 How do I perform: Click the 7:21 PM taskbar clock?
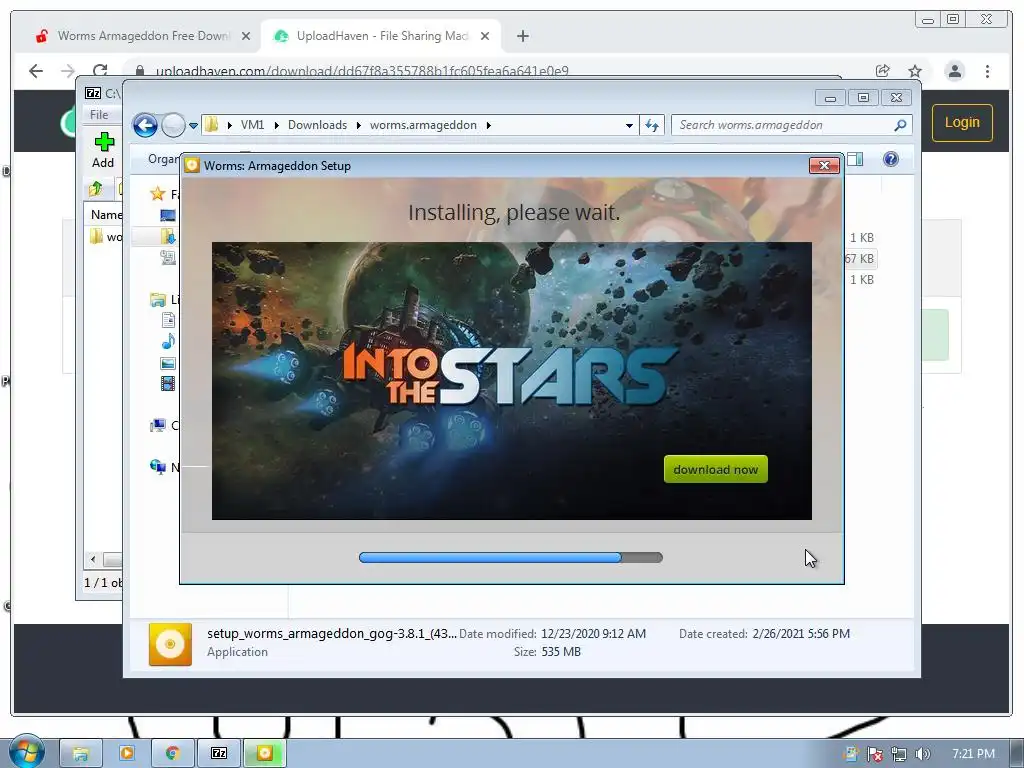[973, 754]
